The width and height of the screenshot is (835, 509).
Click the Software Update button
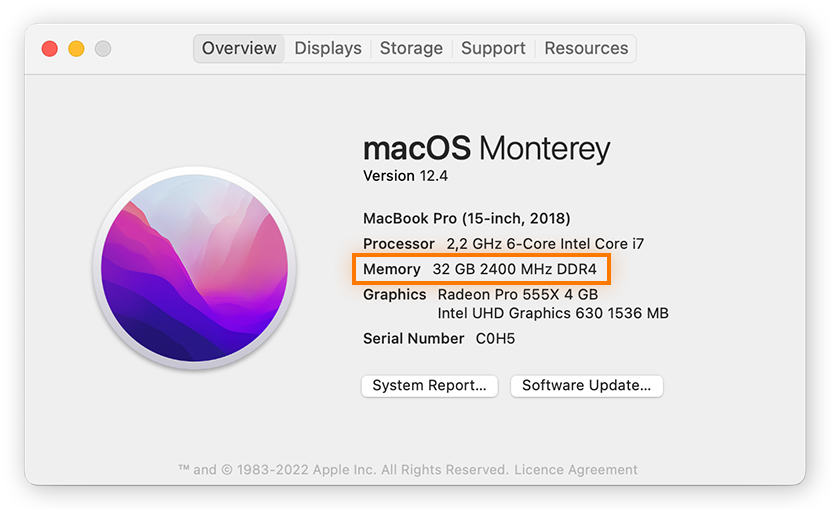pyautogui.click(x=586, y=385)
